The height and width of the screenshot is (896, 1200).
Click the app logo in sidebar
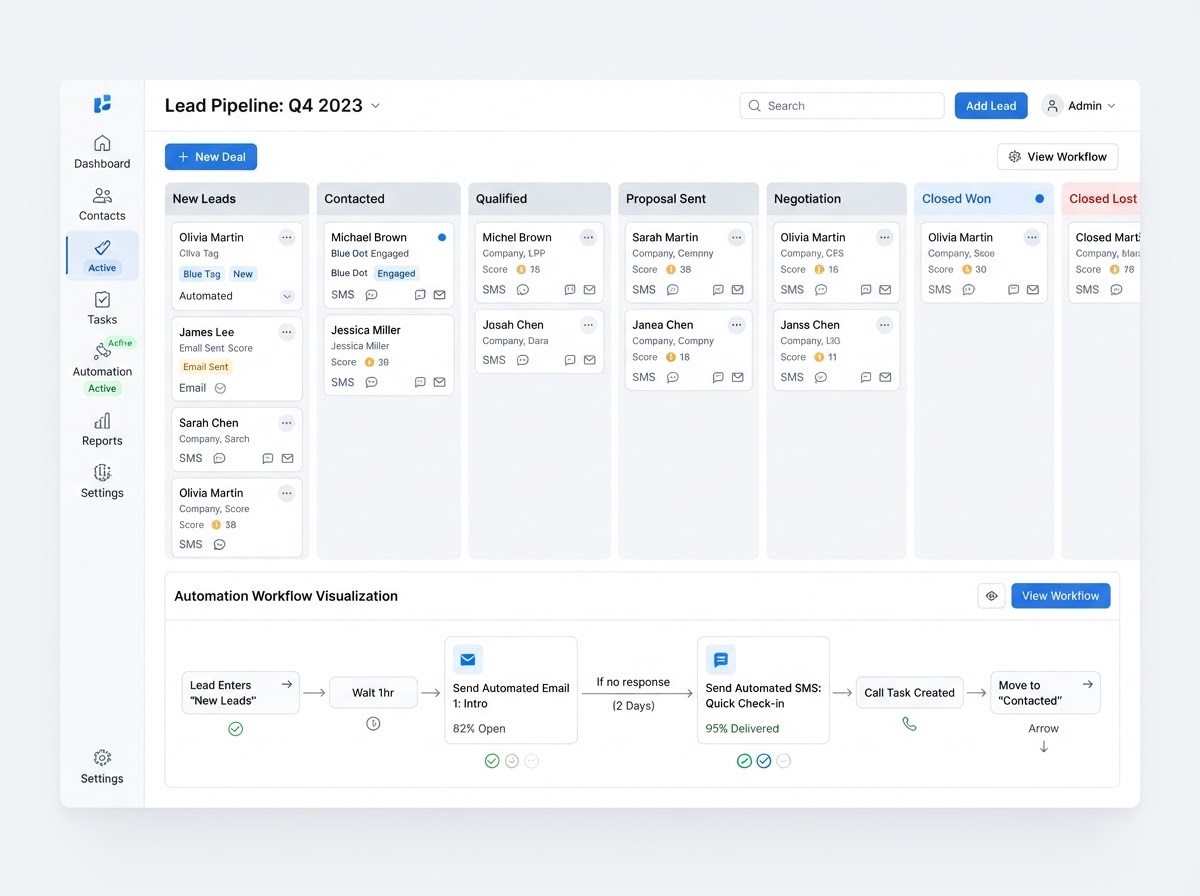[102, 104]
